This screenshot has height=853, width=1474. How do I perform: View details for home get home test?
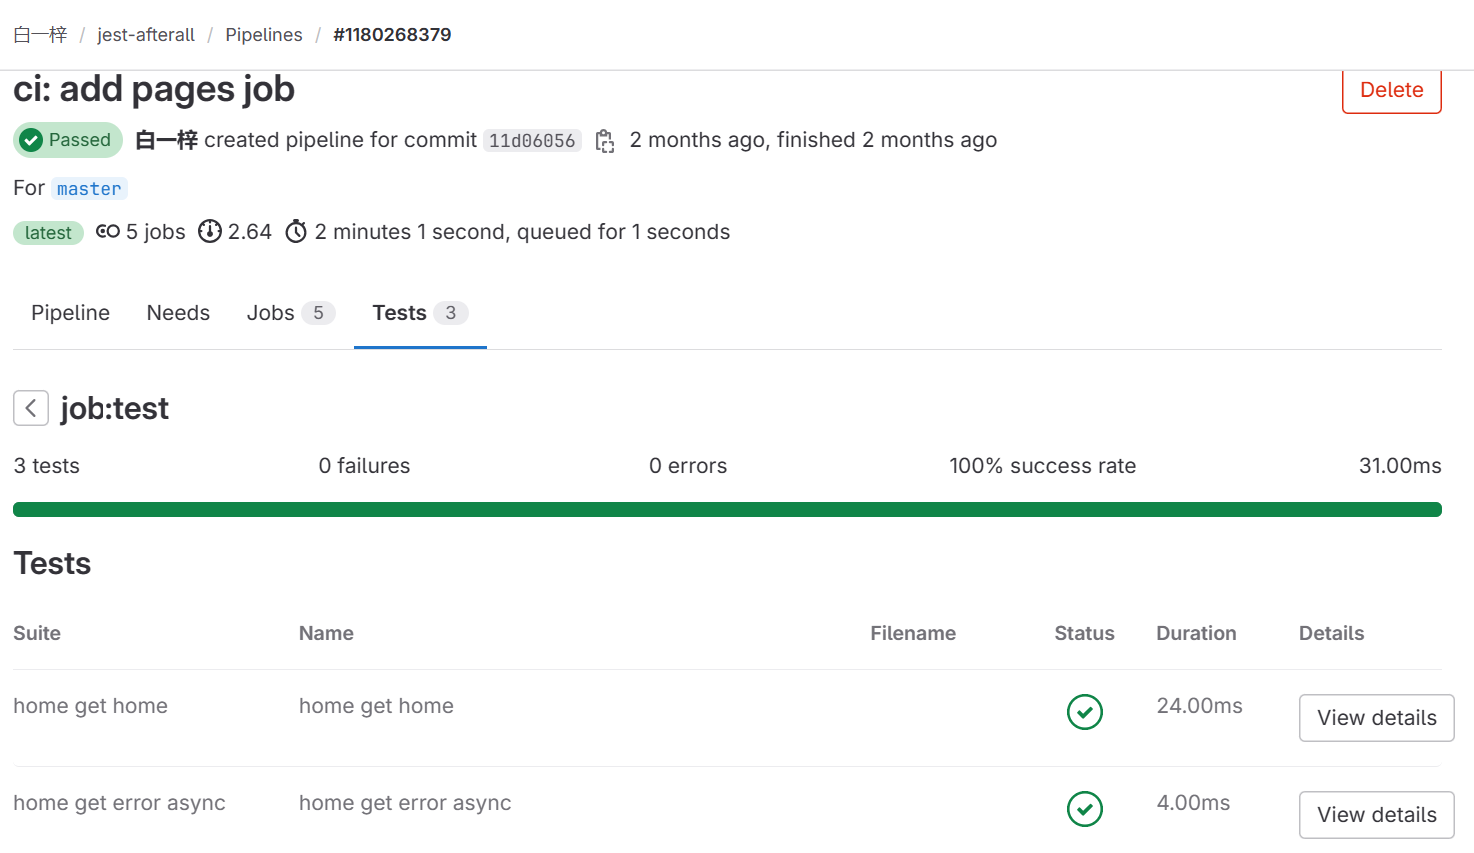1376,718
